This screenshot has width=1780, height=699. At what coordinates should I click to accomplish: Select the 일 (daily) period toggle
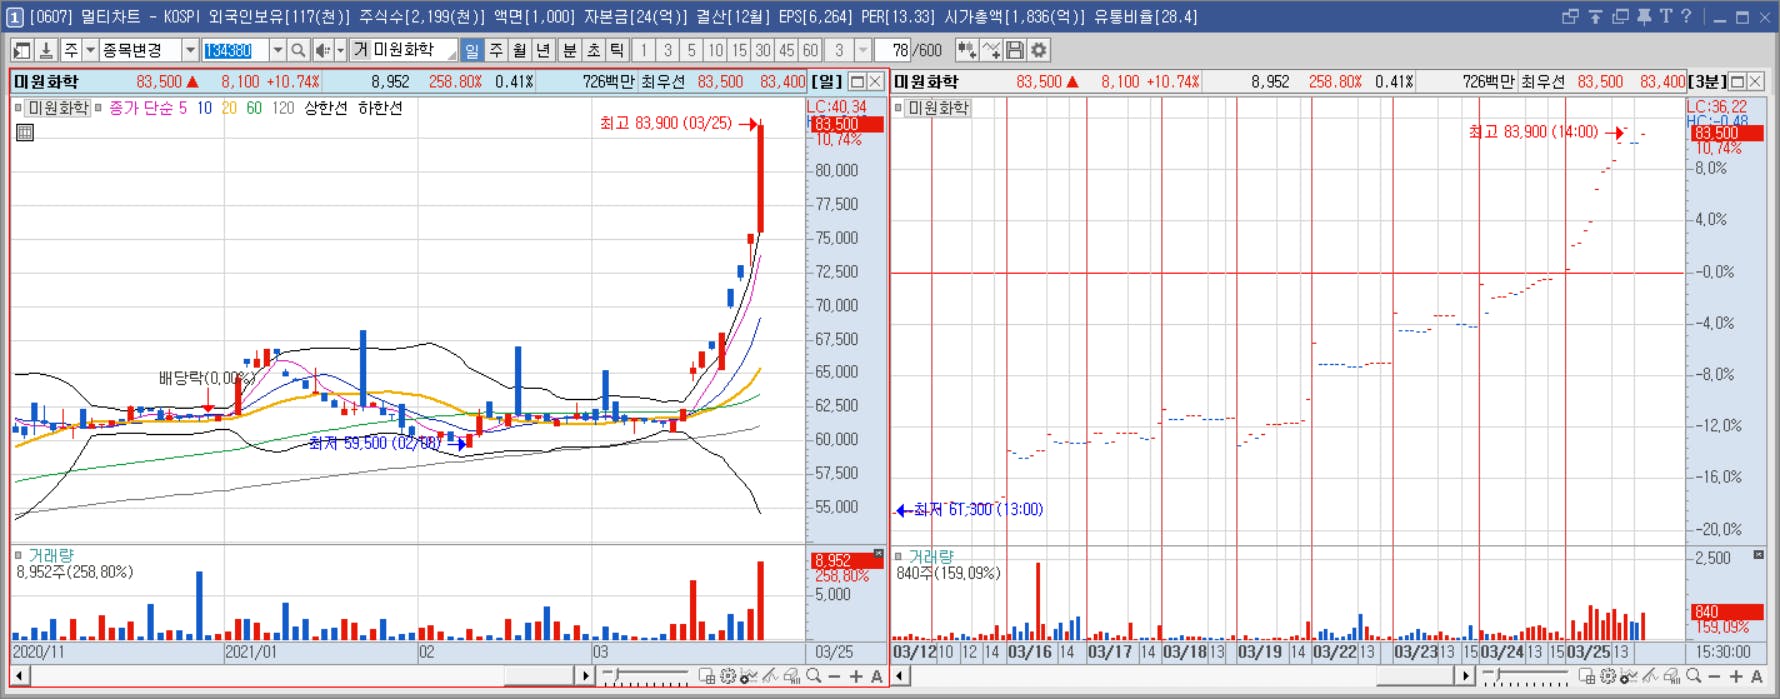click(x=472, y=50)
